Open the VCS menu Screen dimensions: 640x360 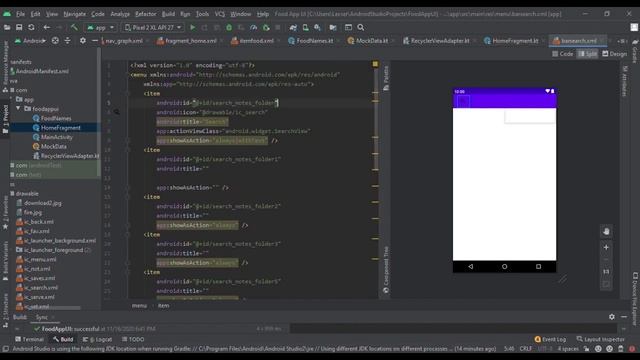click(x=220, y=14)
